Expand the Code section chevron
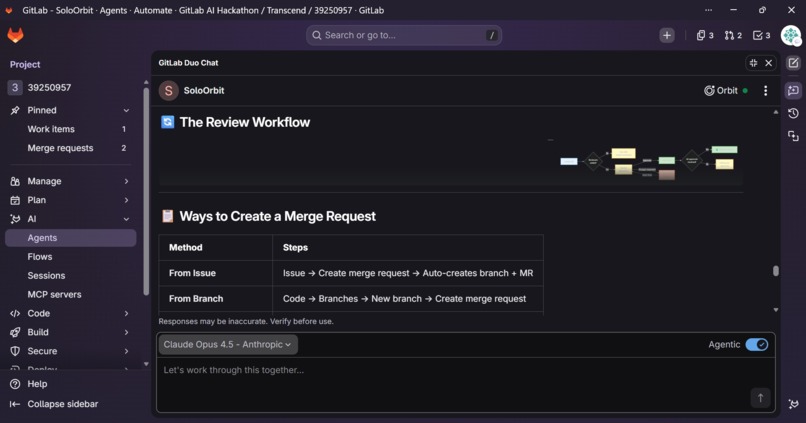806x423 pixels. pos(126,314)
